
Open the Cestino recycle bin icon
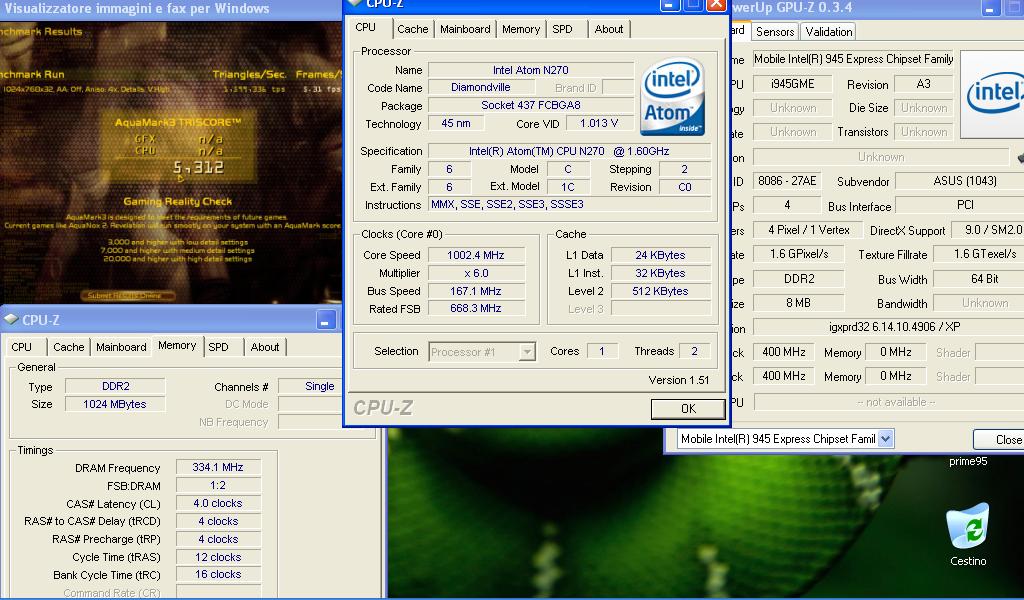pos(968,534)
